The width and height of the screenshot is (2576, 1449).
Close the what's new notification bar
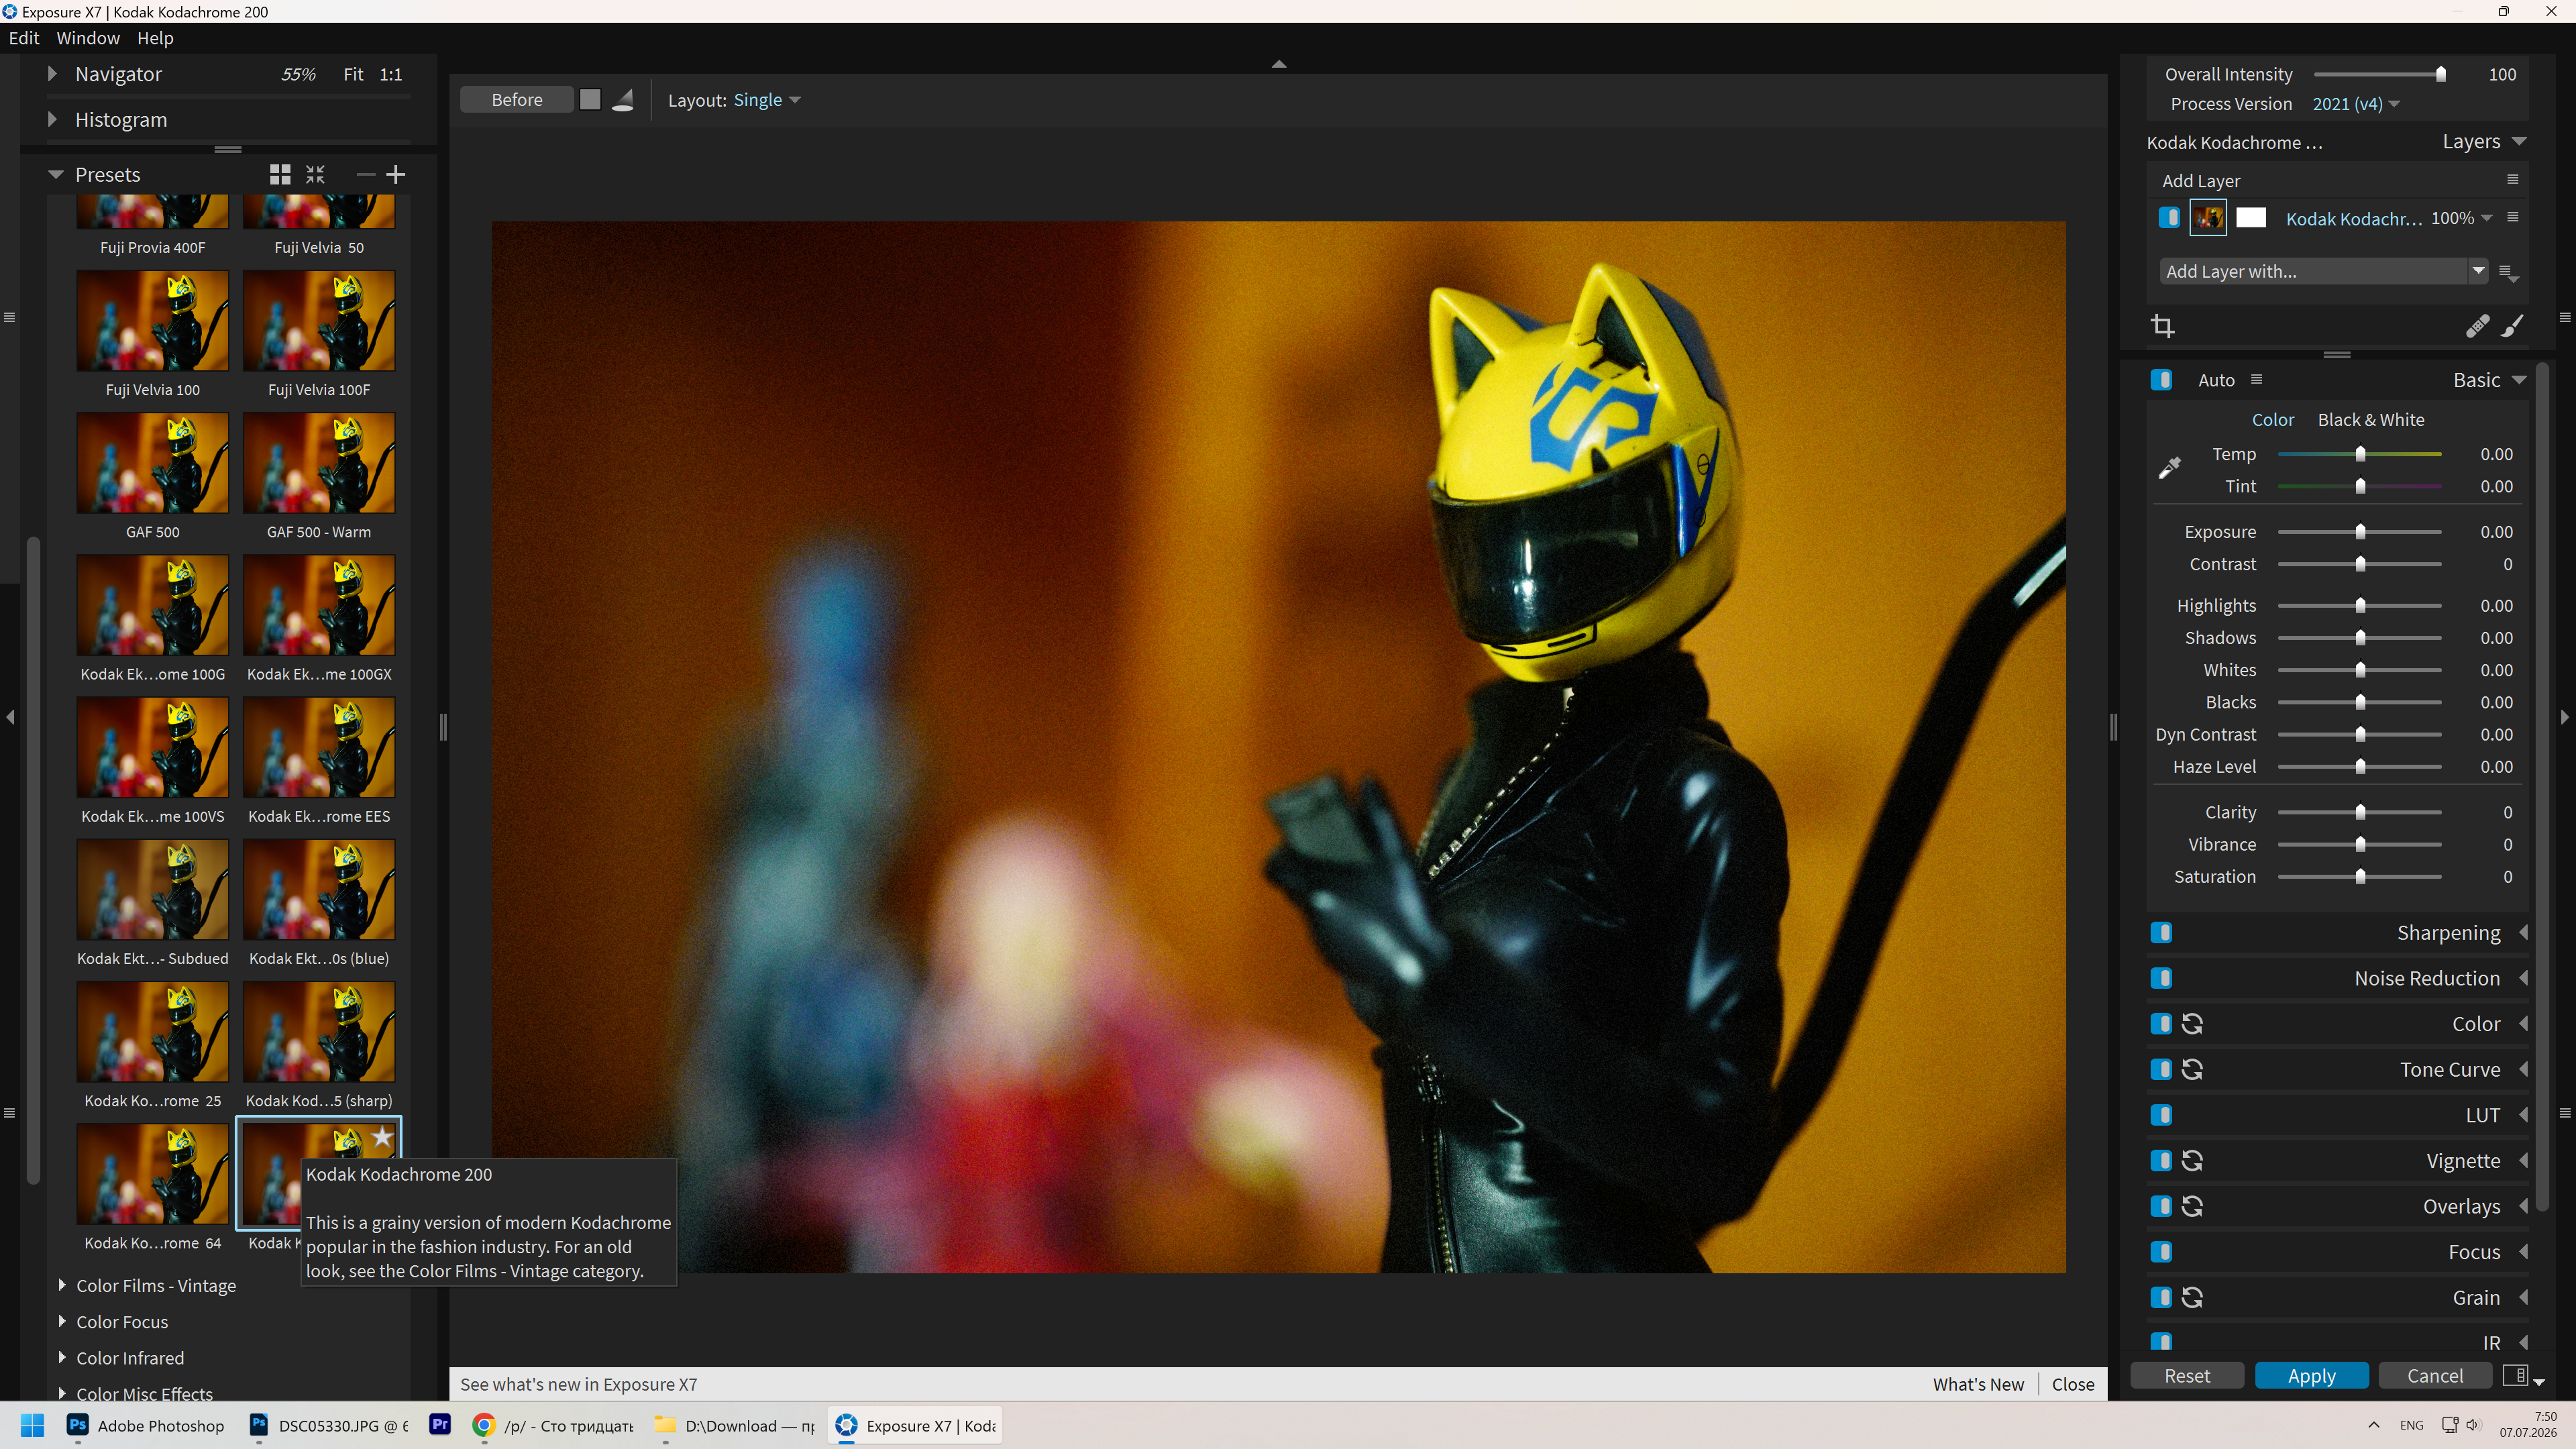(x=2073, y=1385)
